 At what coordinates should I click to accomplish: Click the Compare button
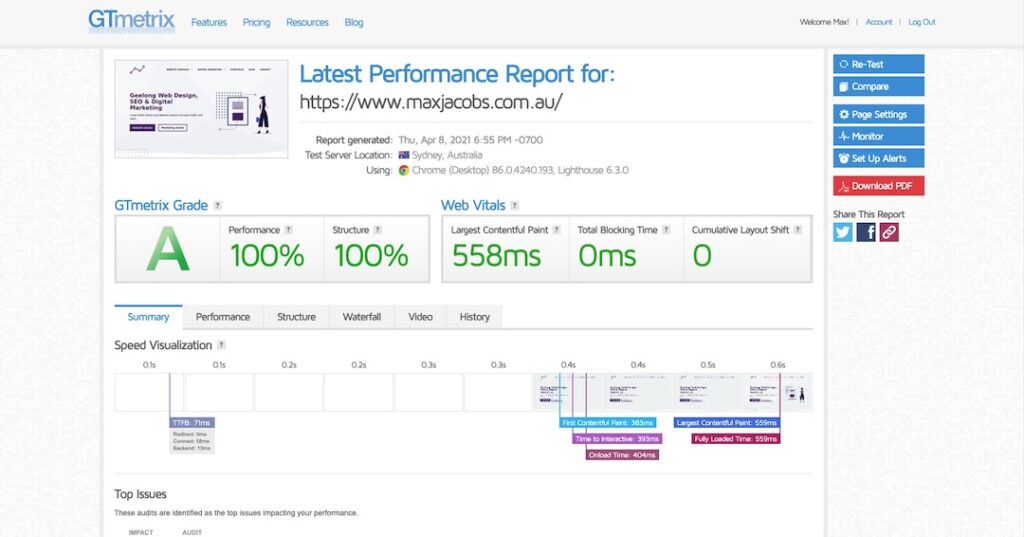click(x=878, y=86)
